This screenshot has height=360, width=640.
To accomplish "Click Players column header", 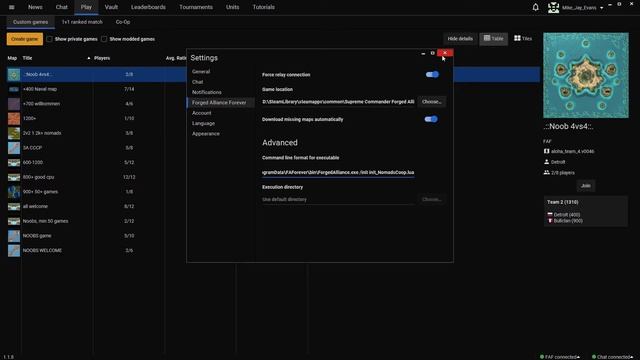I will coord(102,58).
